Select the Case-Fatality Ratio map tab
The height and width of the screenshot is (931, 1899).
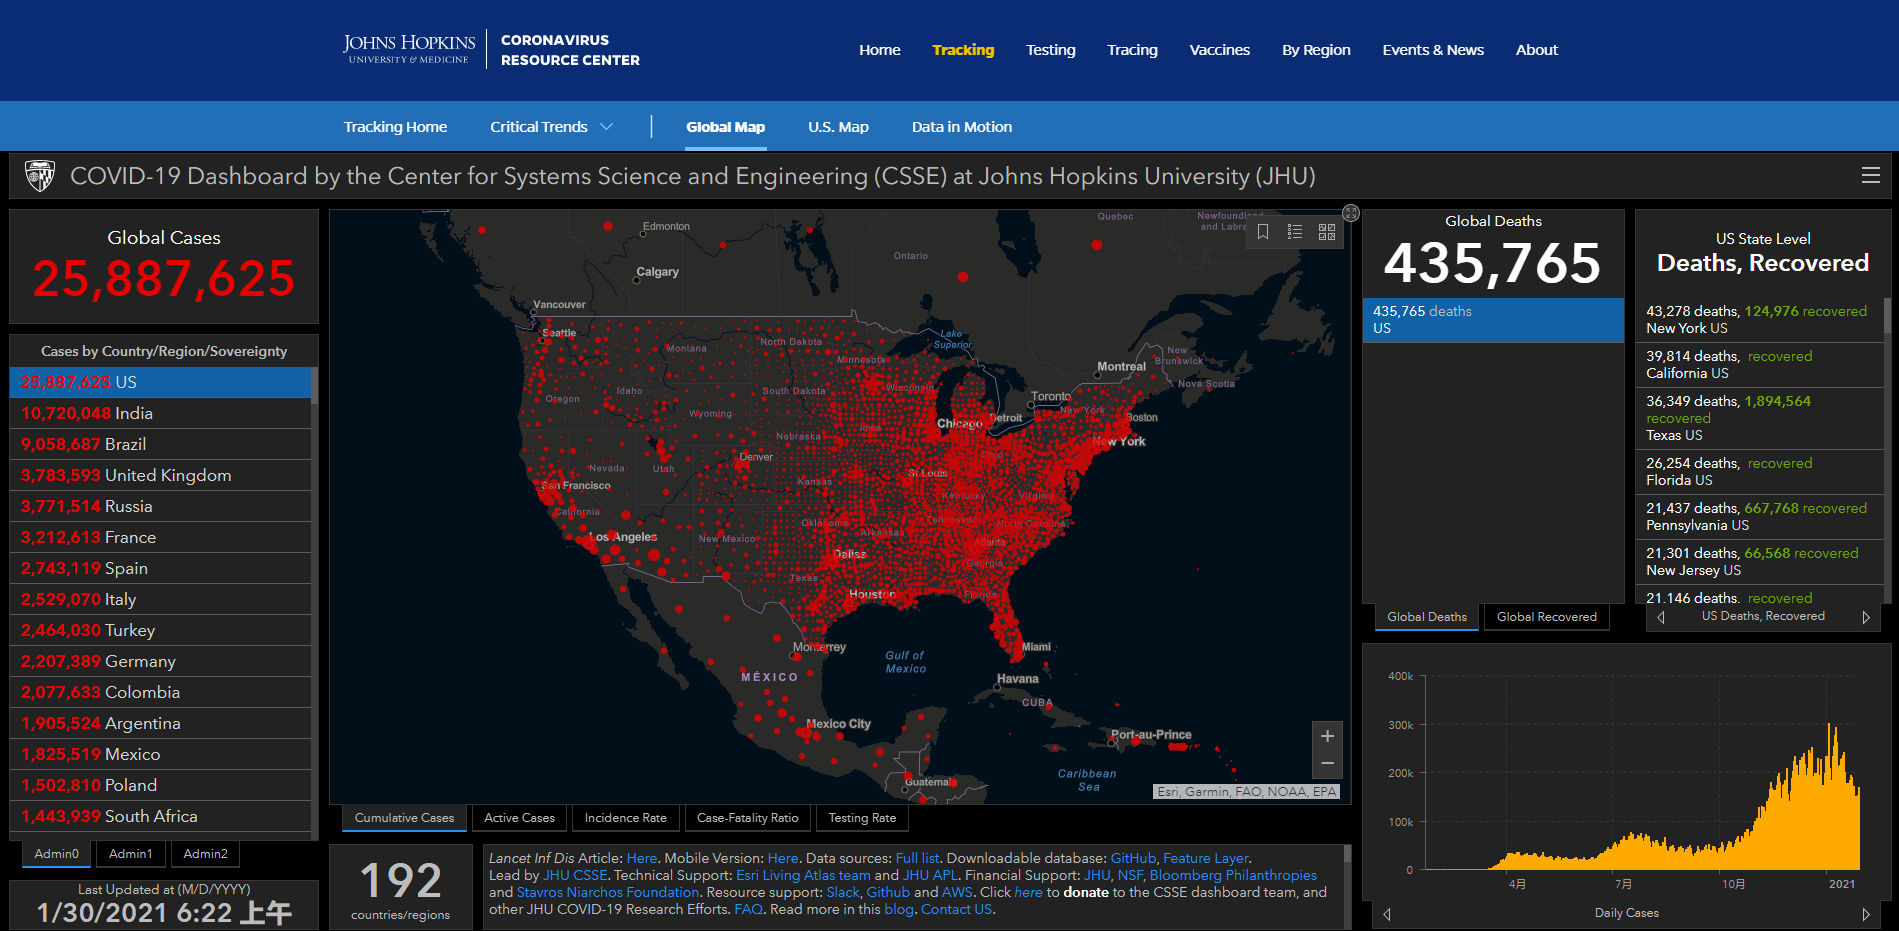(747, 818)
